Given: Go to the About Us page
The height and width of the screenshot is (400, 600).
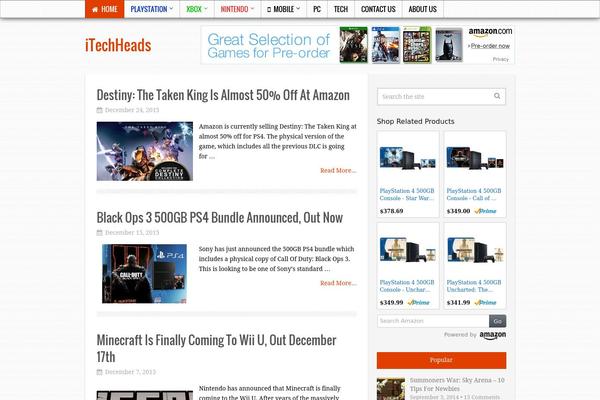Looking at the screenshot, I should click(x=422, y=9).
